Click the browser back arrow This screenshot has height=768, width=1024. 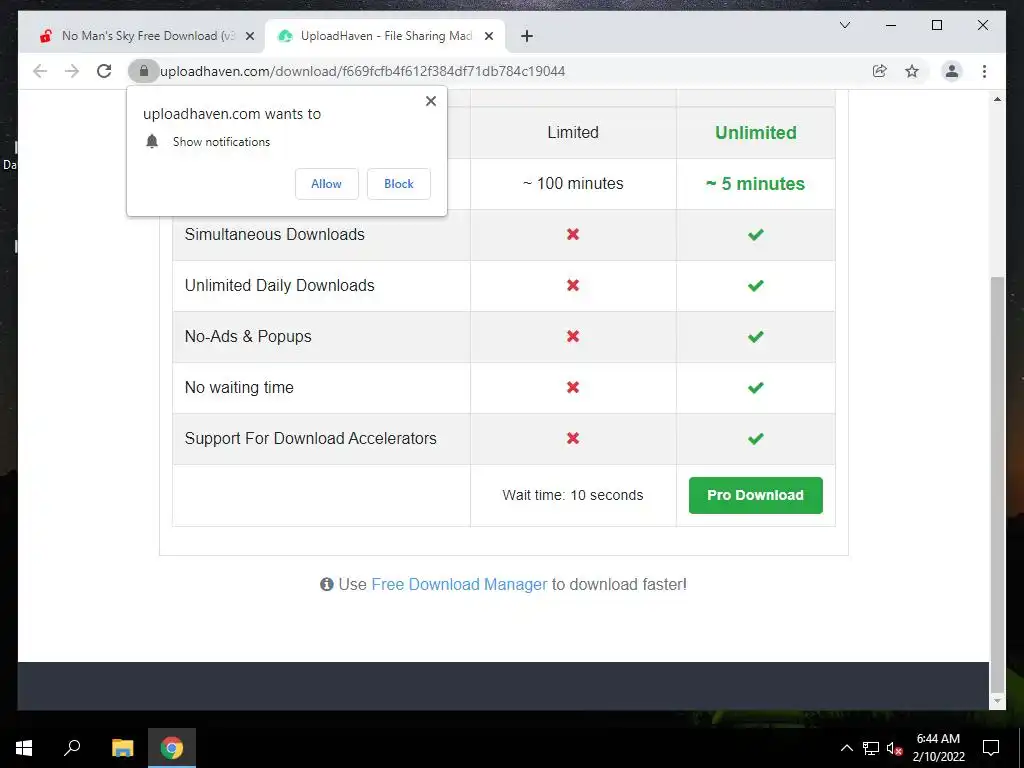40,71
